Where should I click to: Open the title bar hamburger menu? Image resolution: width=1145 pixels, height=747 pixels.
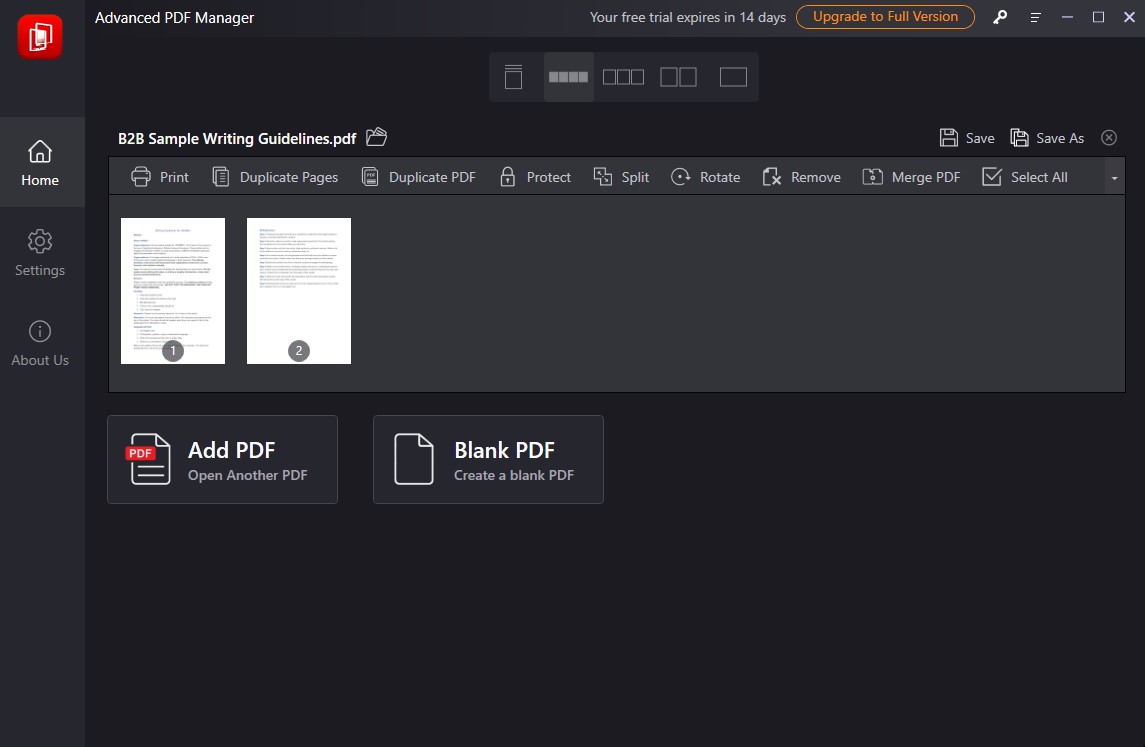click(x=1035, y=18)
